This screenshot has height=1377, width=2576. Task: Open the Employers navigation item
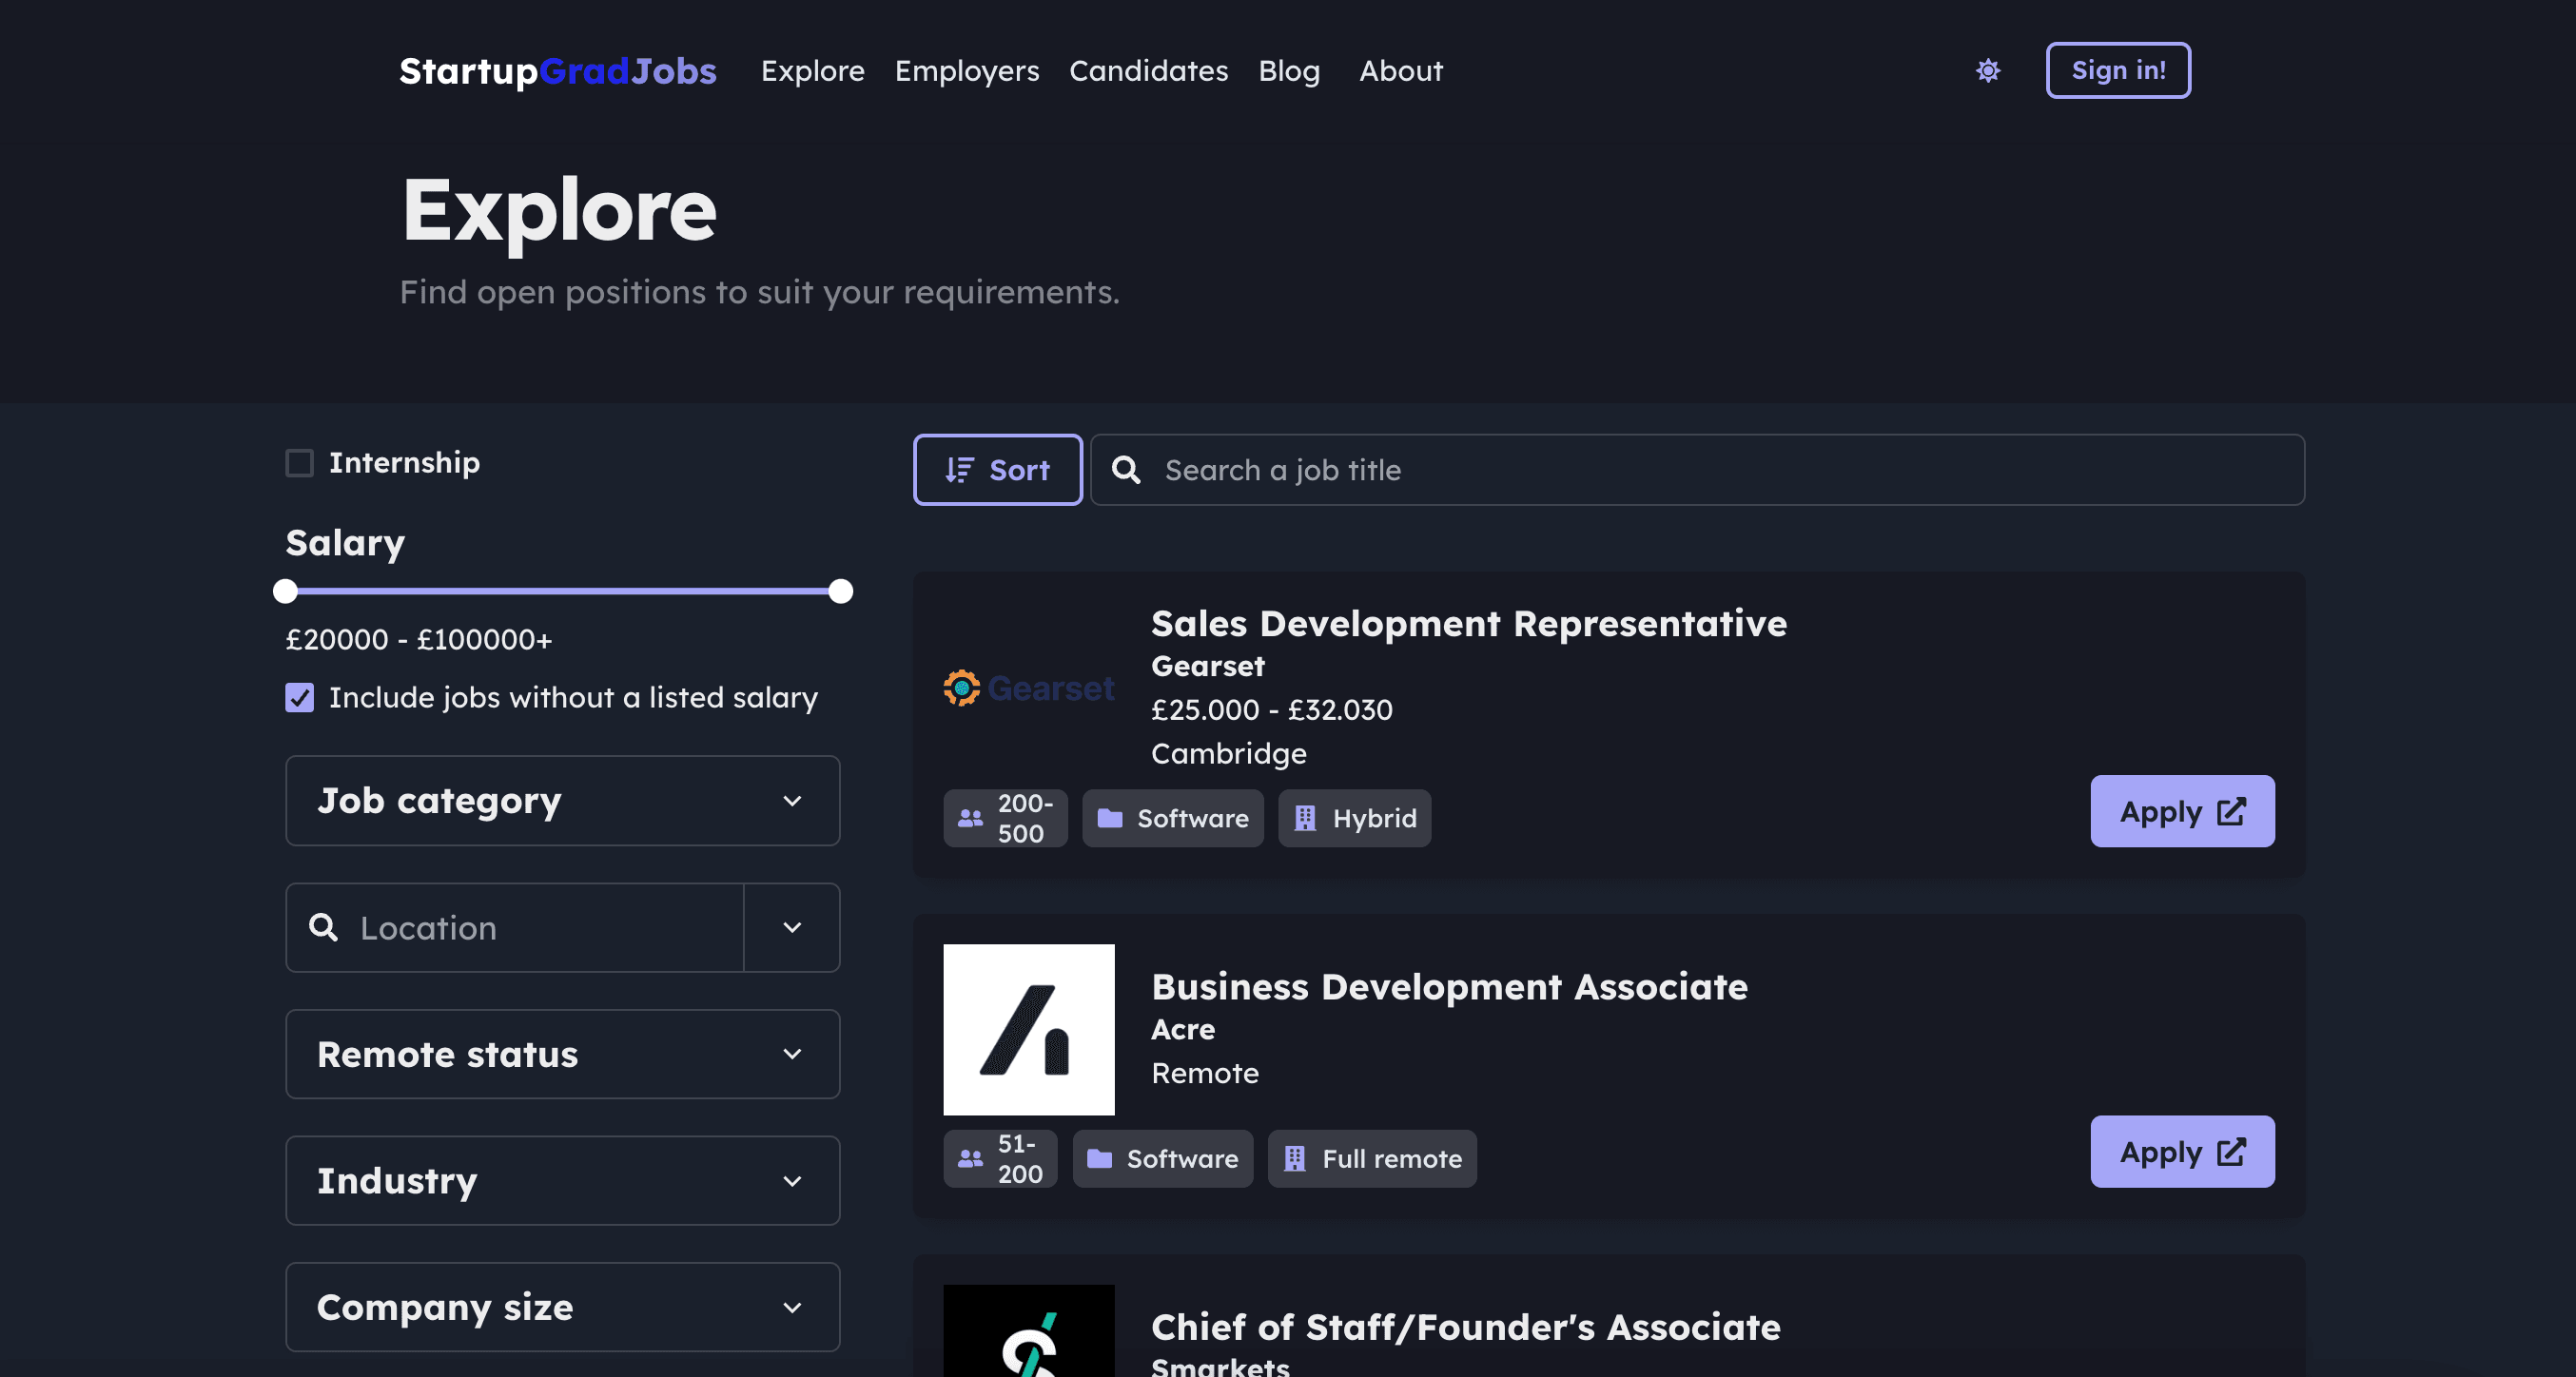pyautogui.click(x=966, y=70)
